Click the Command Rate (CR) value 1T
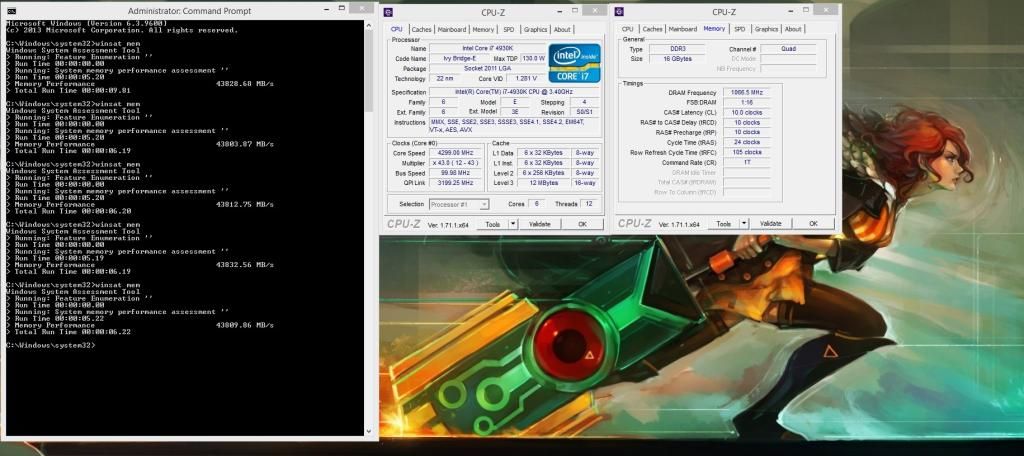This screenshot has width=1024, height=456. [x=746, y=162]
